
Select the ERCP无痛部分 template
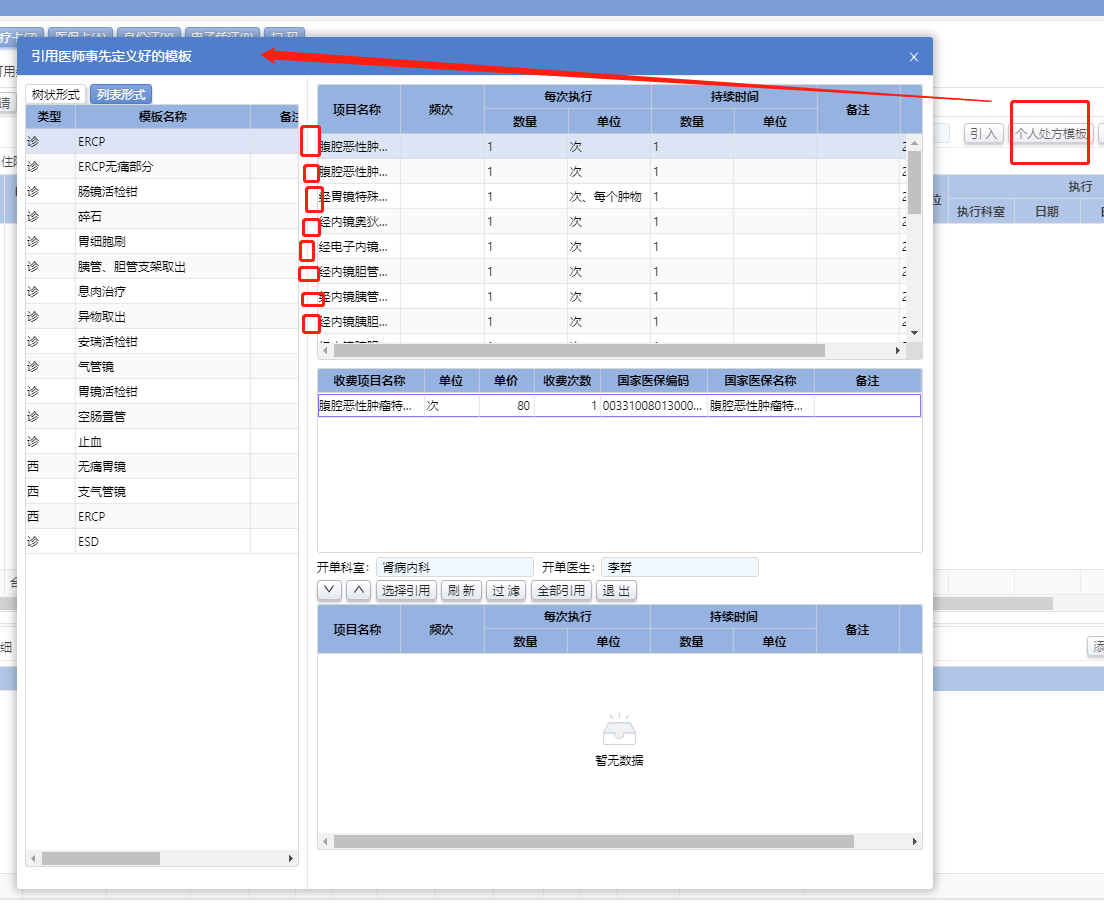162,167
